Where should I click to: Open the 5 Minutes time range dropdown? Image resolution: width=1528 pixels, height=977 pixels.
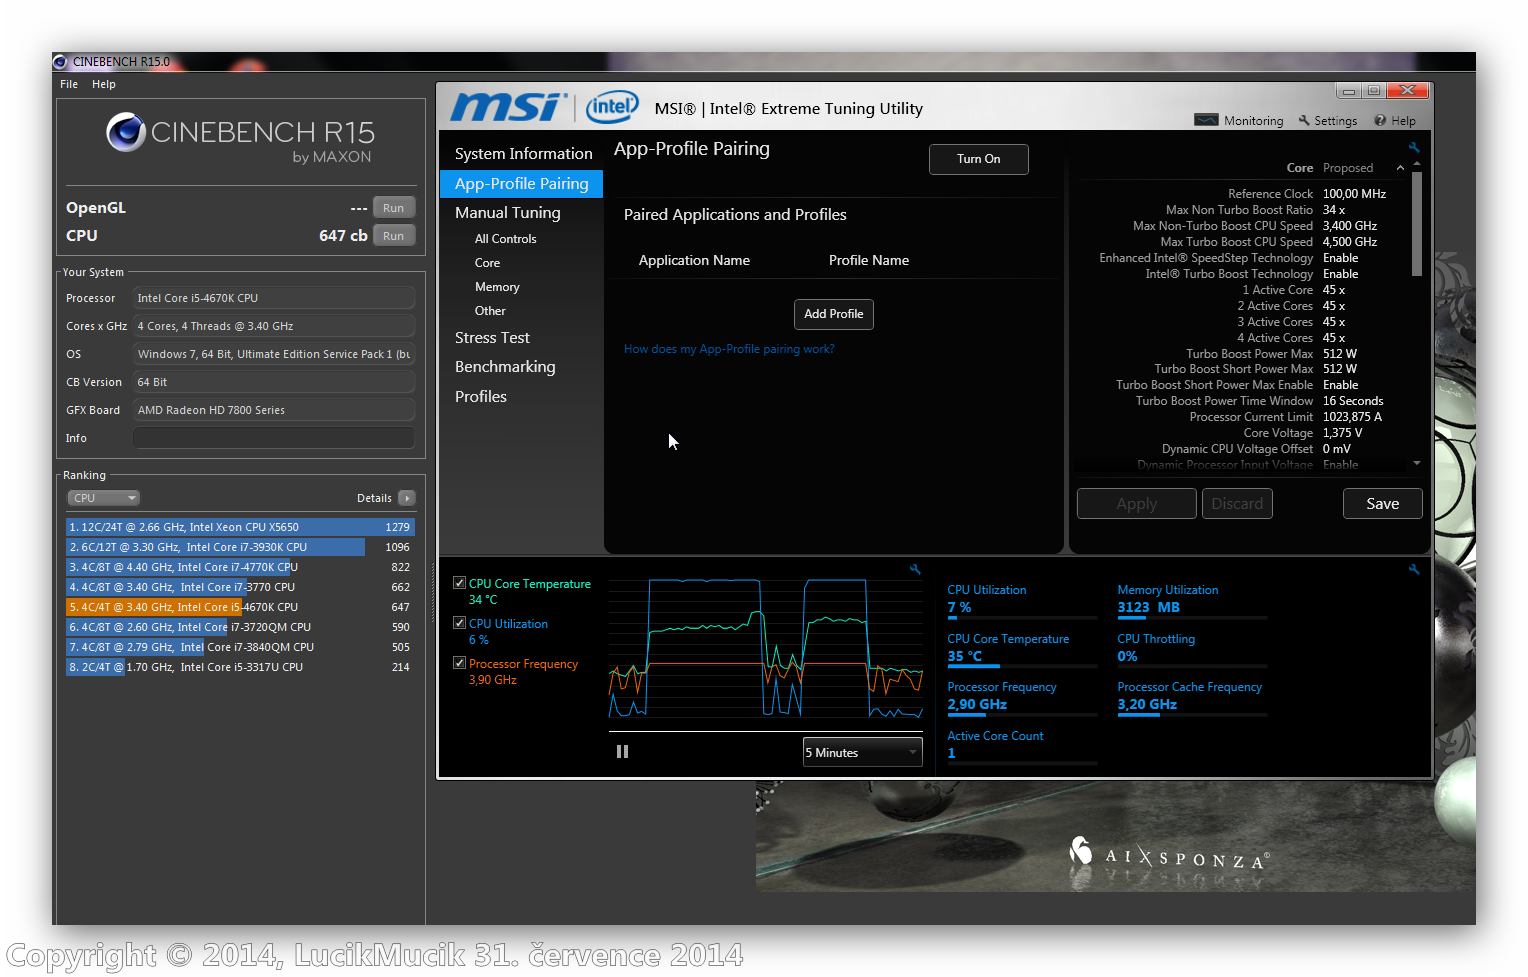[862, 753]
